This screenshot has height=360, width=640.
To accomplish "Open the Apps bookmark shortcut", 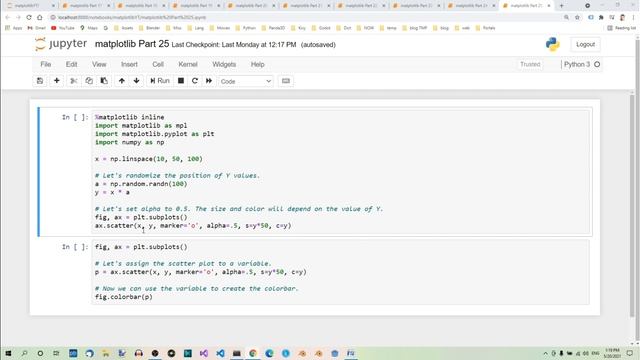I will (14, 28).
